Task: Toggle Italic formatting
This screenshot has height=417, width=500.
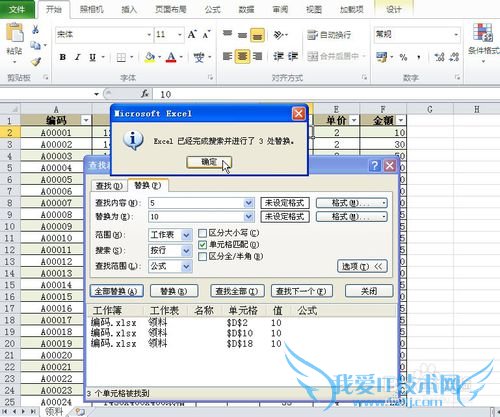Action: (x=77, y=57)
